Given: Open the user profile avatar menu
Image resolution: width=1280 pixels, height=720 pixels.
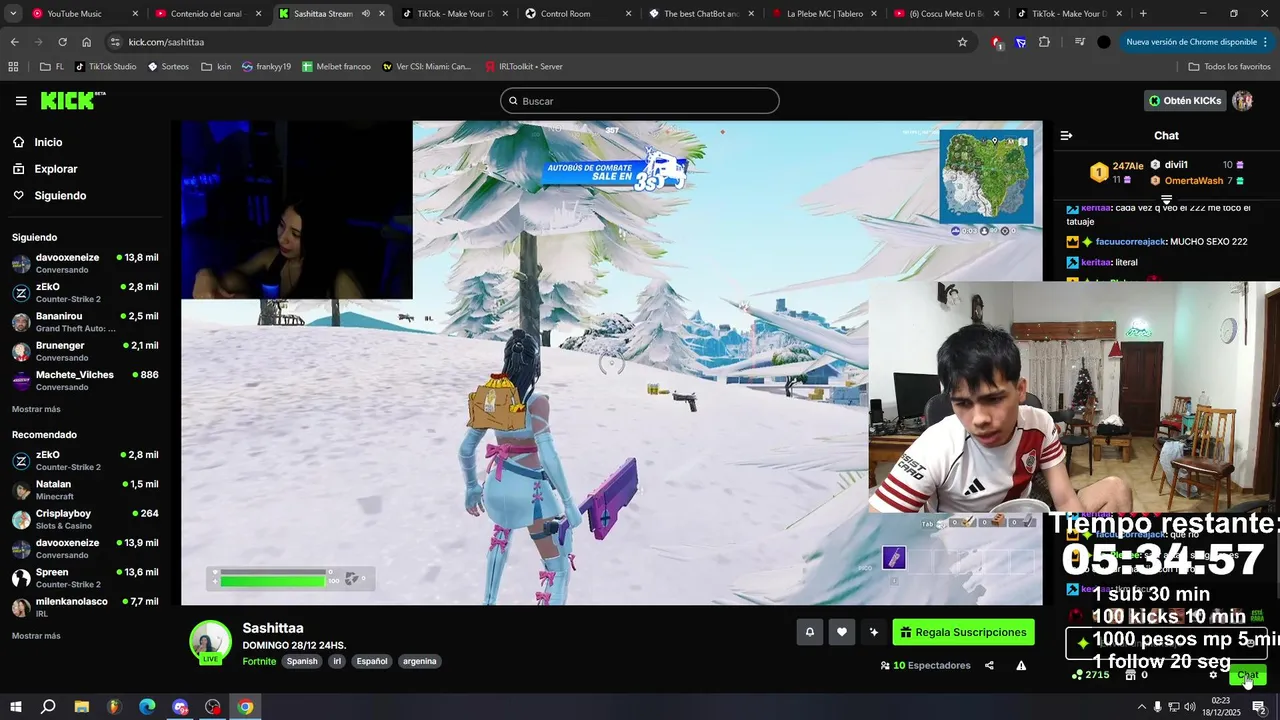Looking at the screenshot, I should tap(1243, 101).
